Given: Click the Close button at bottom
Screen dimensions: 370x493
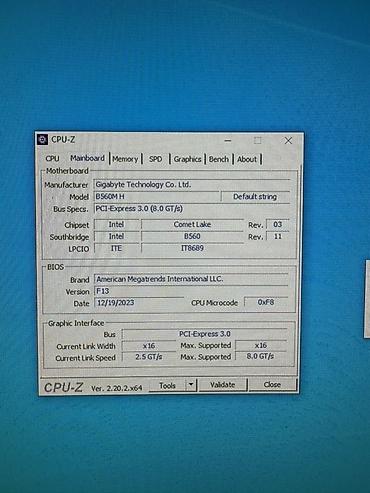Looking at the screenshot, I should tap(272, 384).
